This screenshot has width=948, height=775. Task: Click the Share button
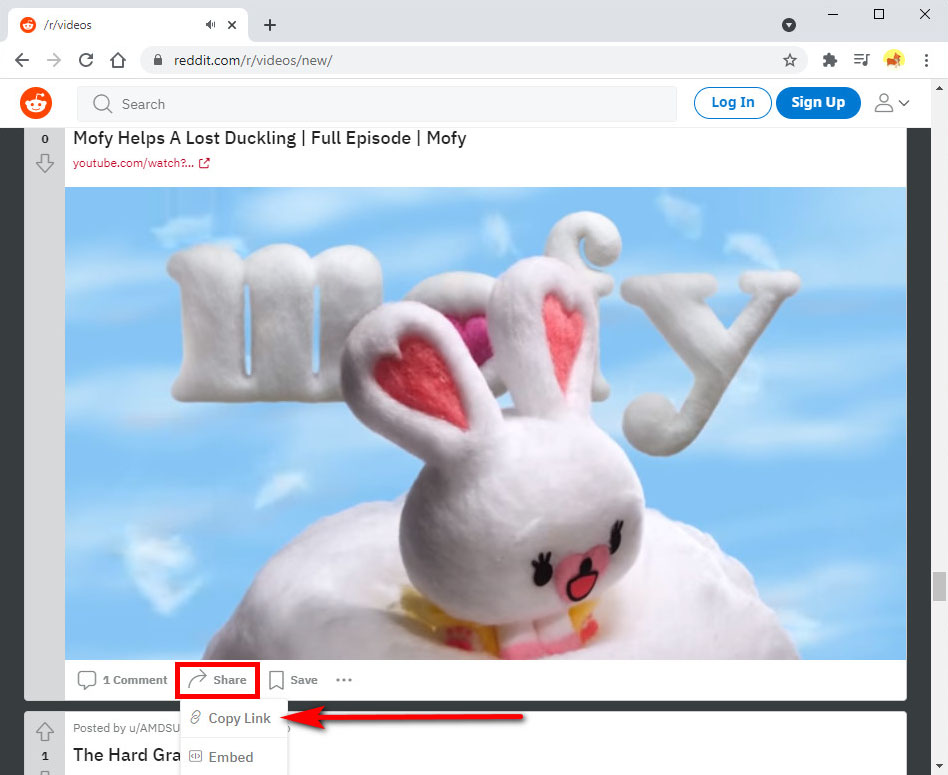(x=217, y=680)
